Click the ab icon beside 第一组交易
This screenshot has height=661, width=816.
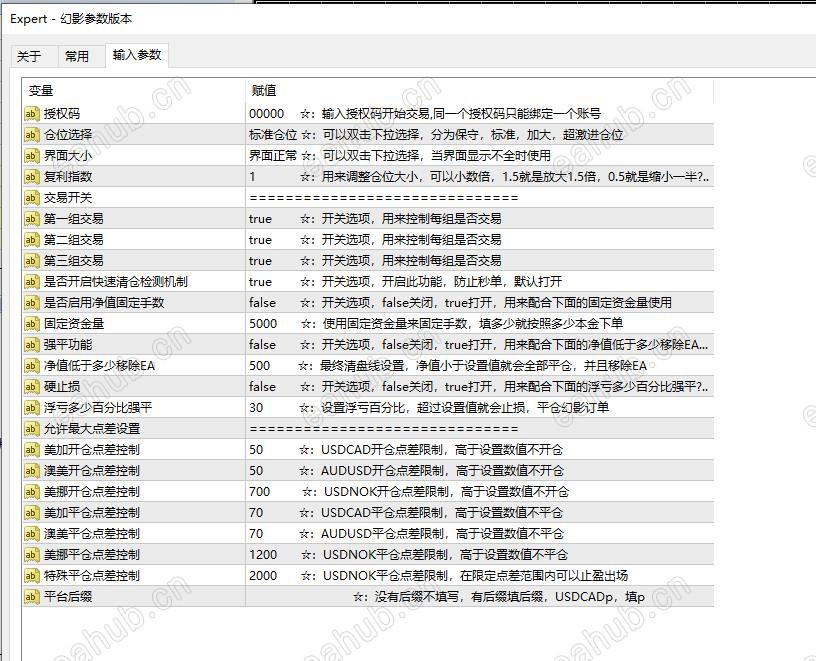[x=31, y=219]
